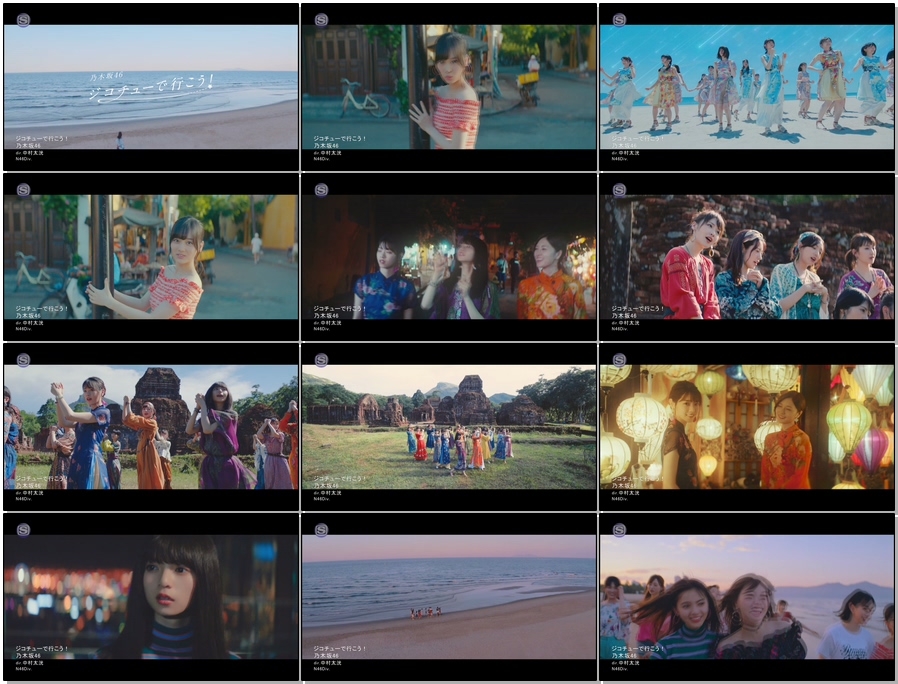This screenshot has height=684, width=898.
Task: Open aerial sunset beach frame with tiny group
Action: click(x=449, y=597)
